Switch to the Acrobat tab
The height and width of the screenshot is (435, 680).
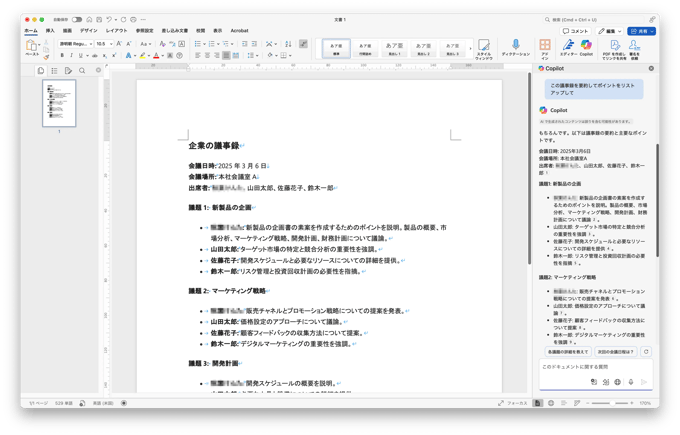click(x=239, y=31)
